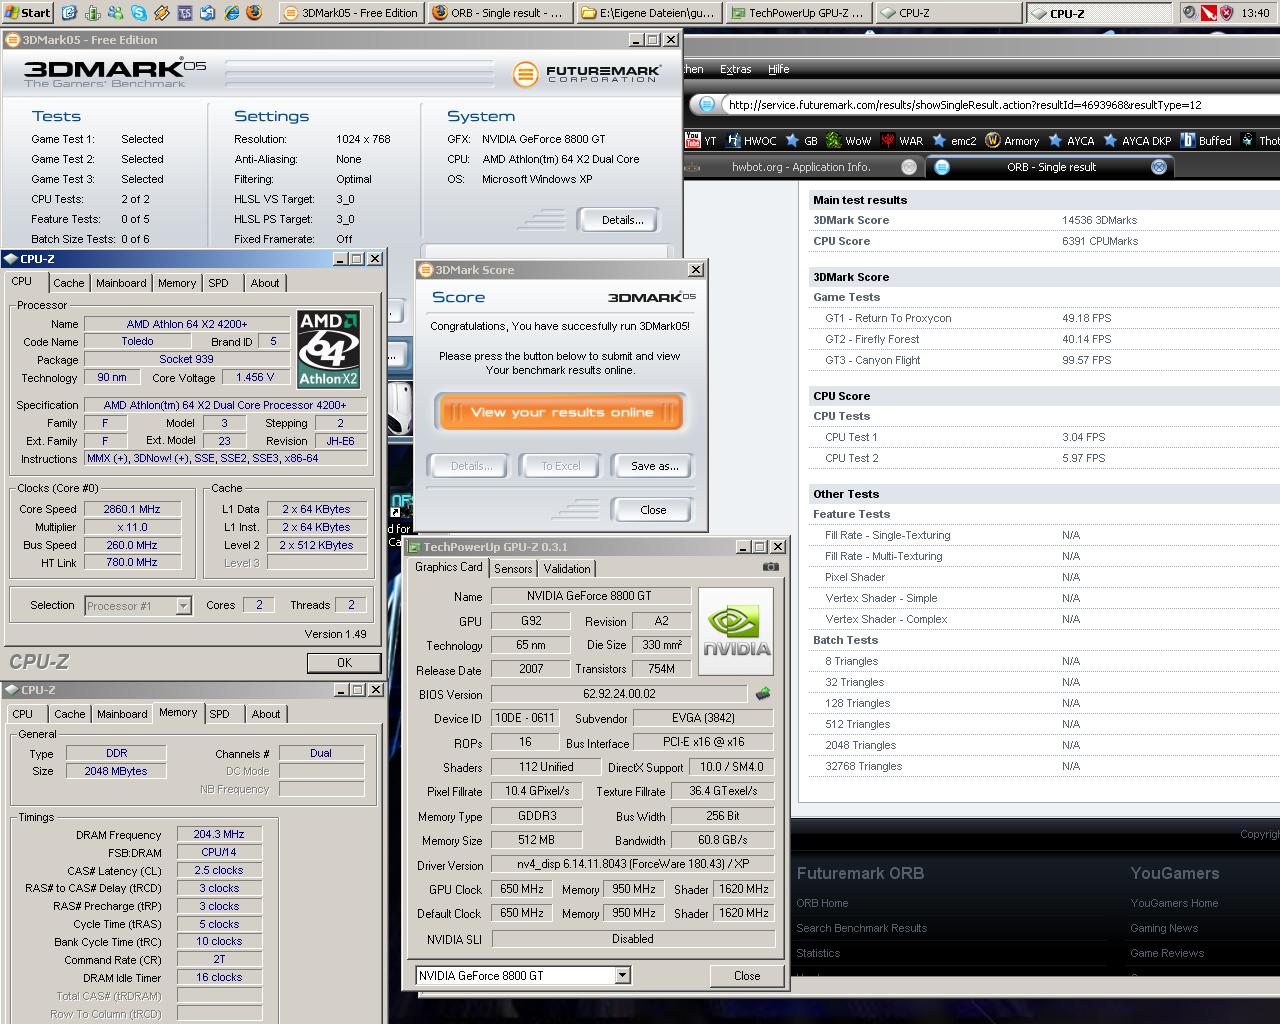The height and width of the screenshot is (1024, 1280).
Task: Open the Buffed bookmark
Action: (x=1206, y=141)
